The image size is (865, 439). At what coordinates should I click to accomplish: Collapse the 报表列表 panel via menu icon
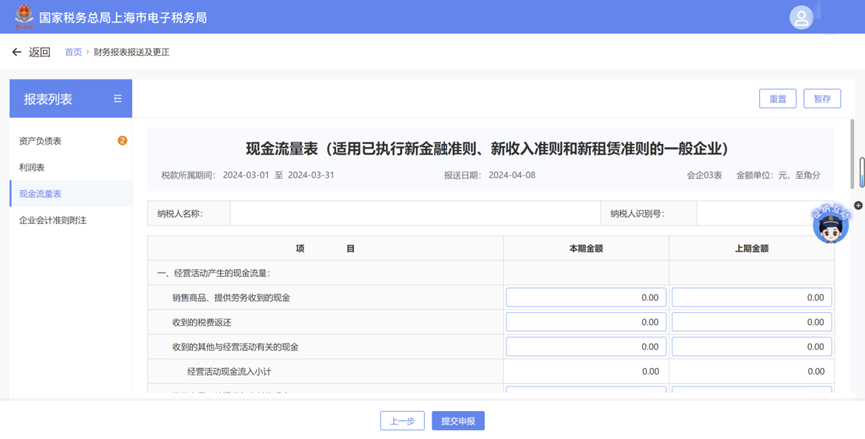(x=118, y=98)
